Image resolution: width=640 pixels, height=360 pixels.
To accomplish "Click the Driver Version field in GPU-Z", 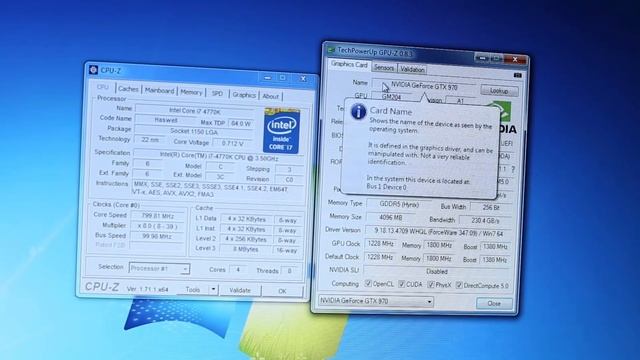I will 437,233.
